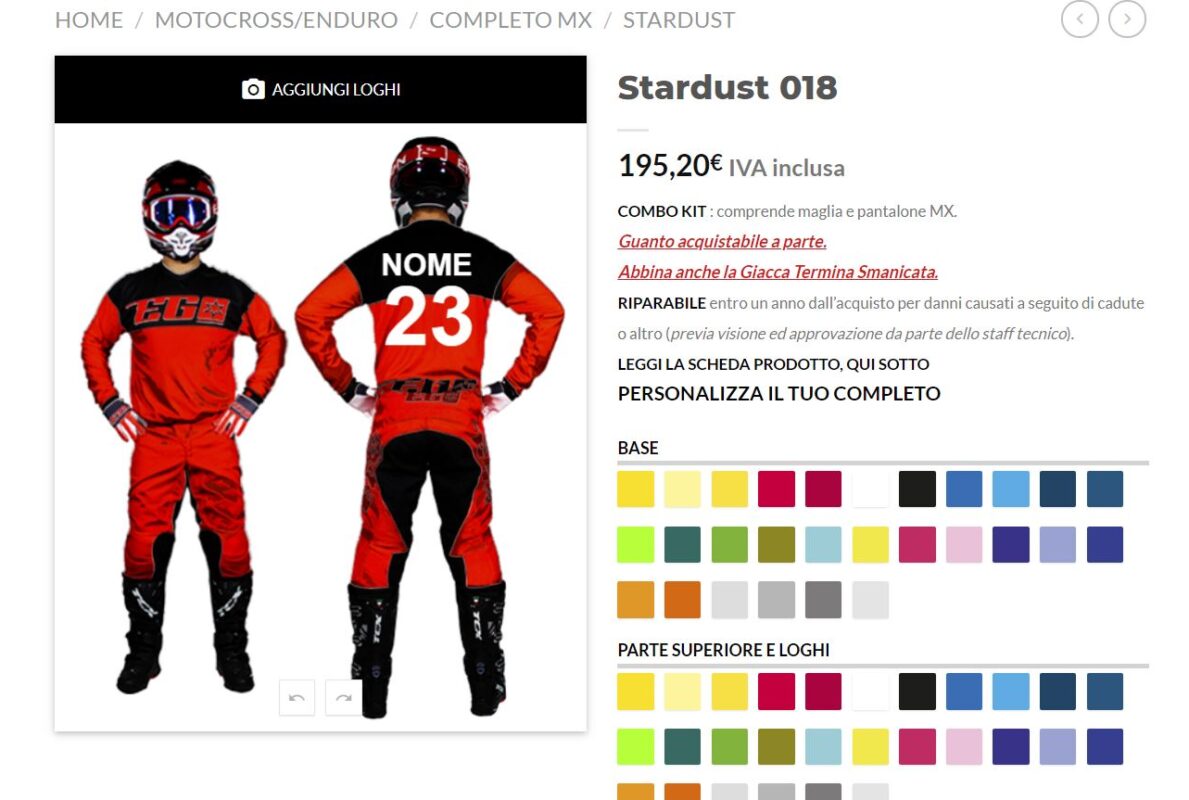Go to the previous product with the left chevron

tap(1080, 19)
